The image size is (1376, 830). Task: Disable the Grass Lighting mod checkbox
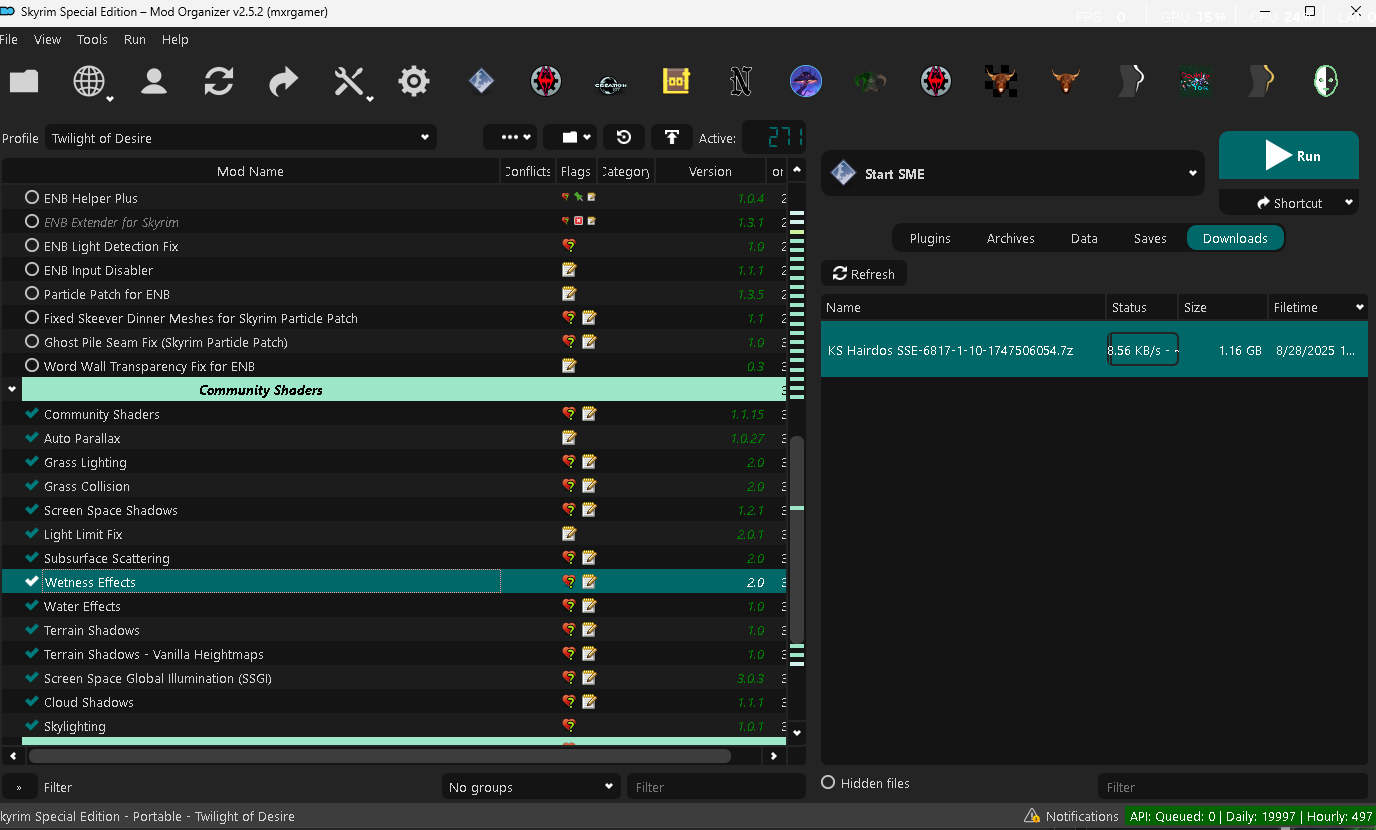[x=32, y=462]
